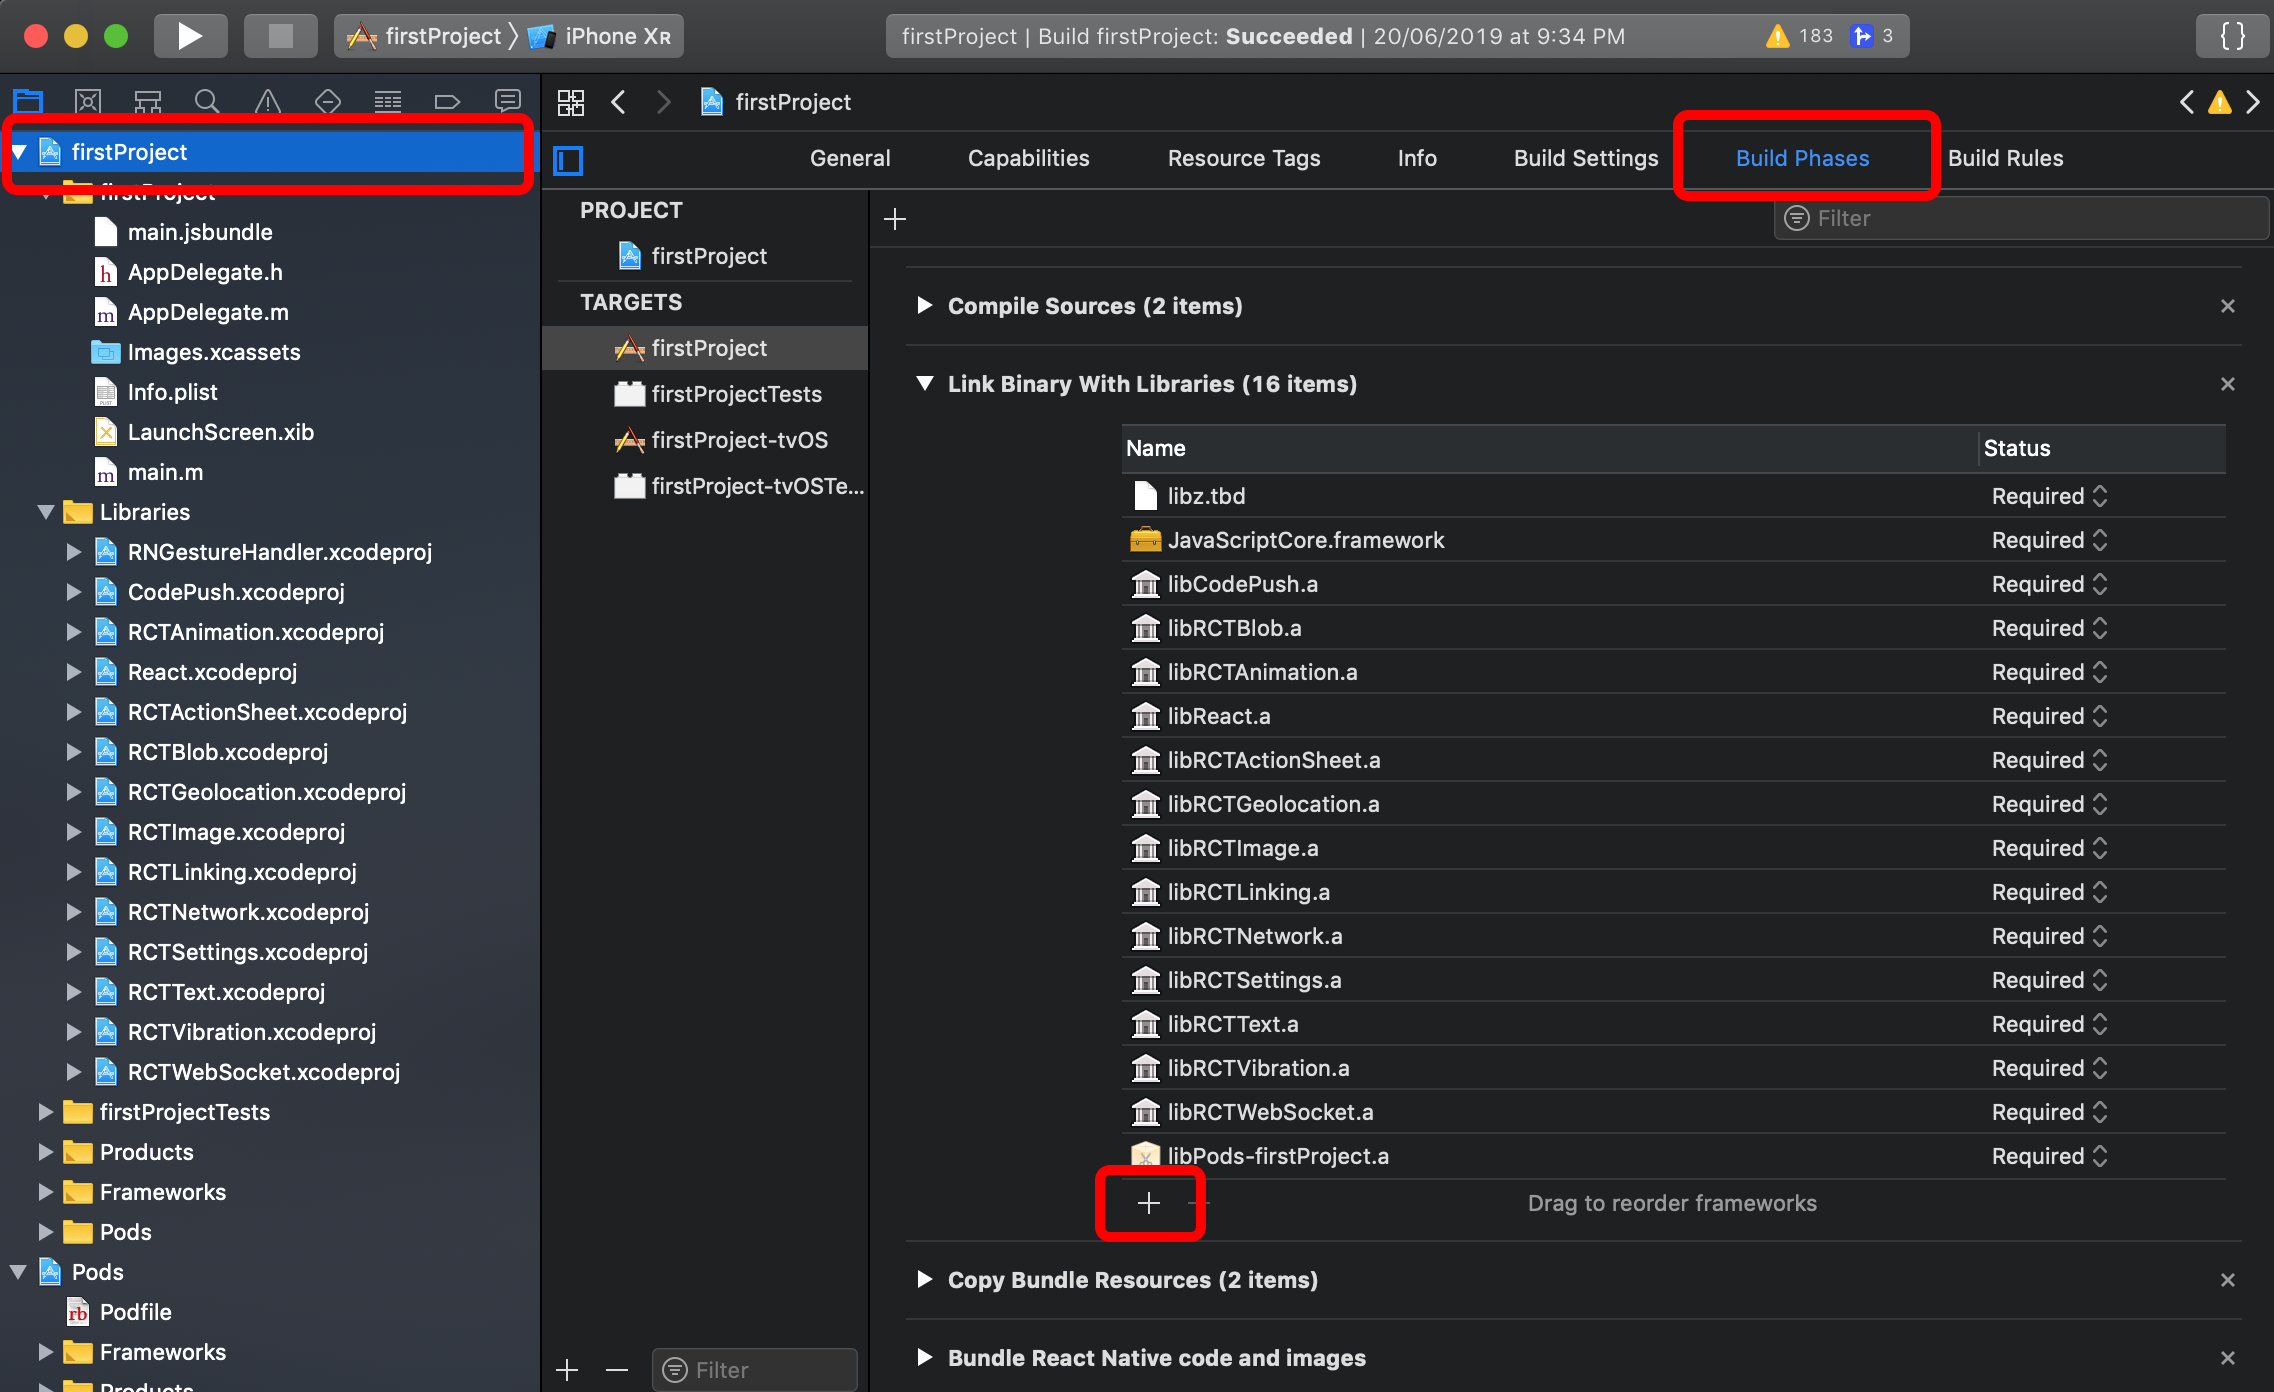Open the Report navigator icon
Screen dimensions: 2274x1392
(508, 101)
